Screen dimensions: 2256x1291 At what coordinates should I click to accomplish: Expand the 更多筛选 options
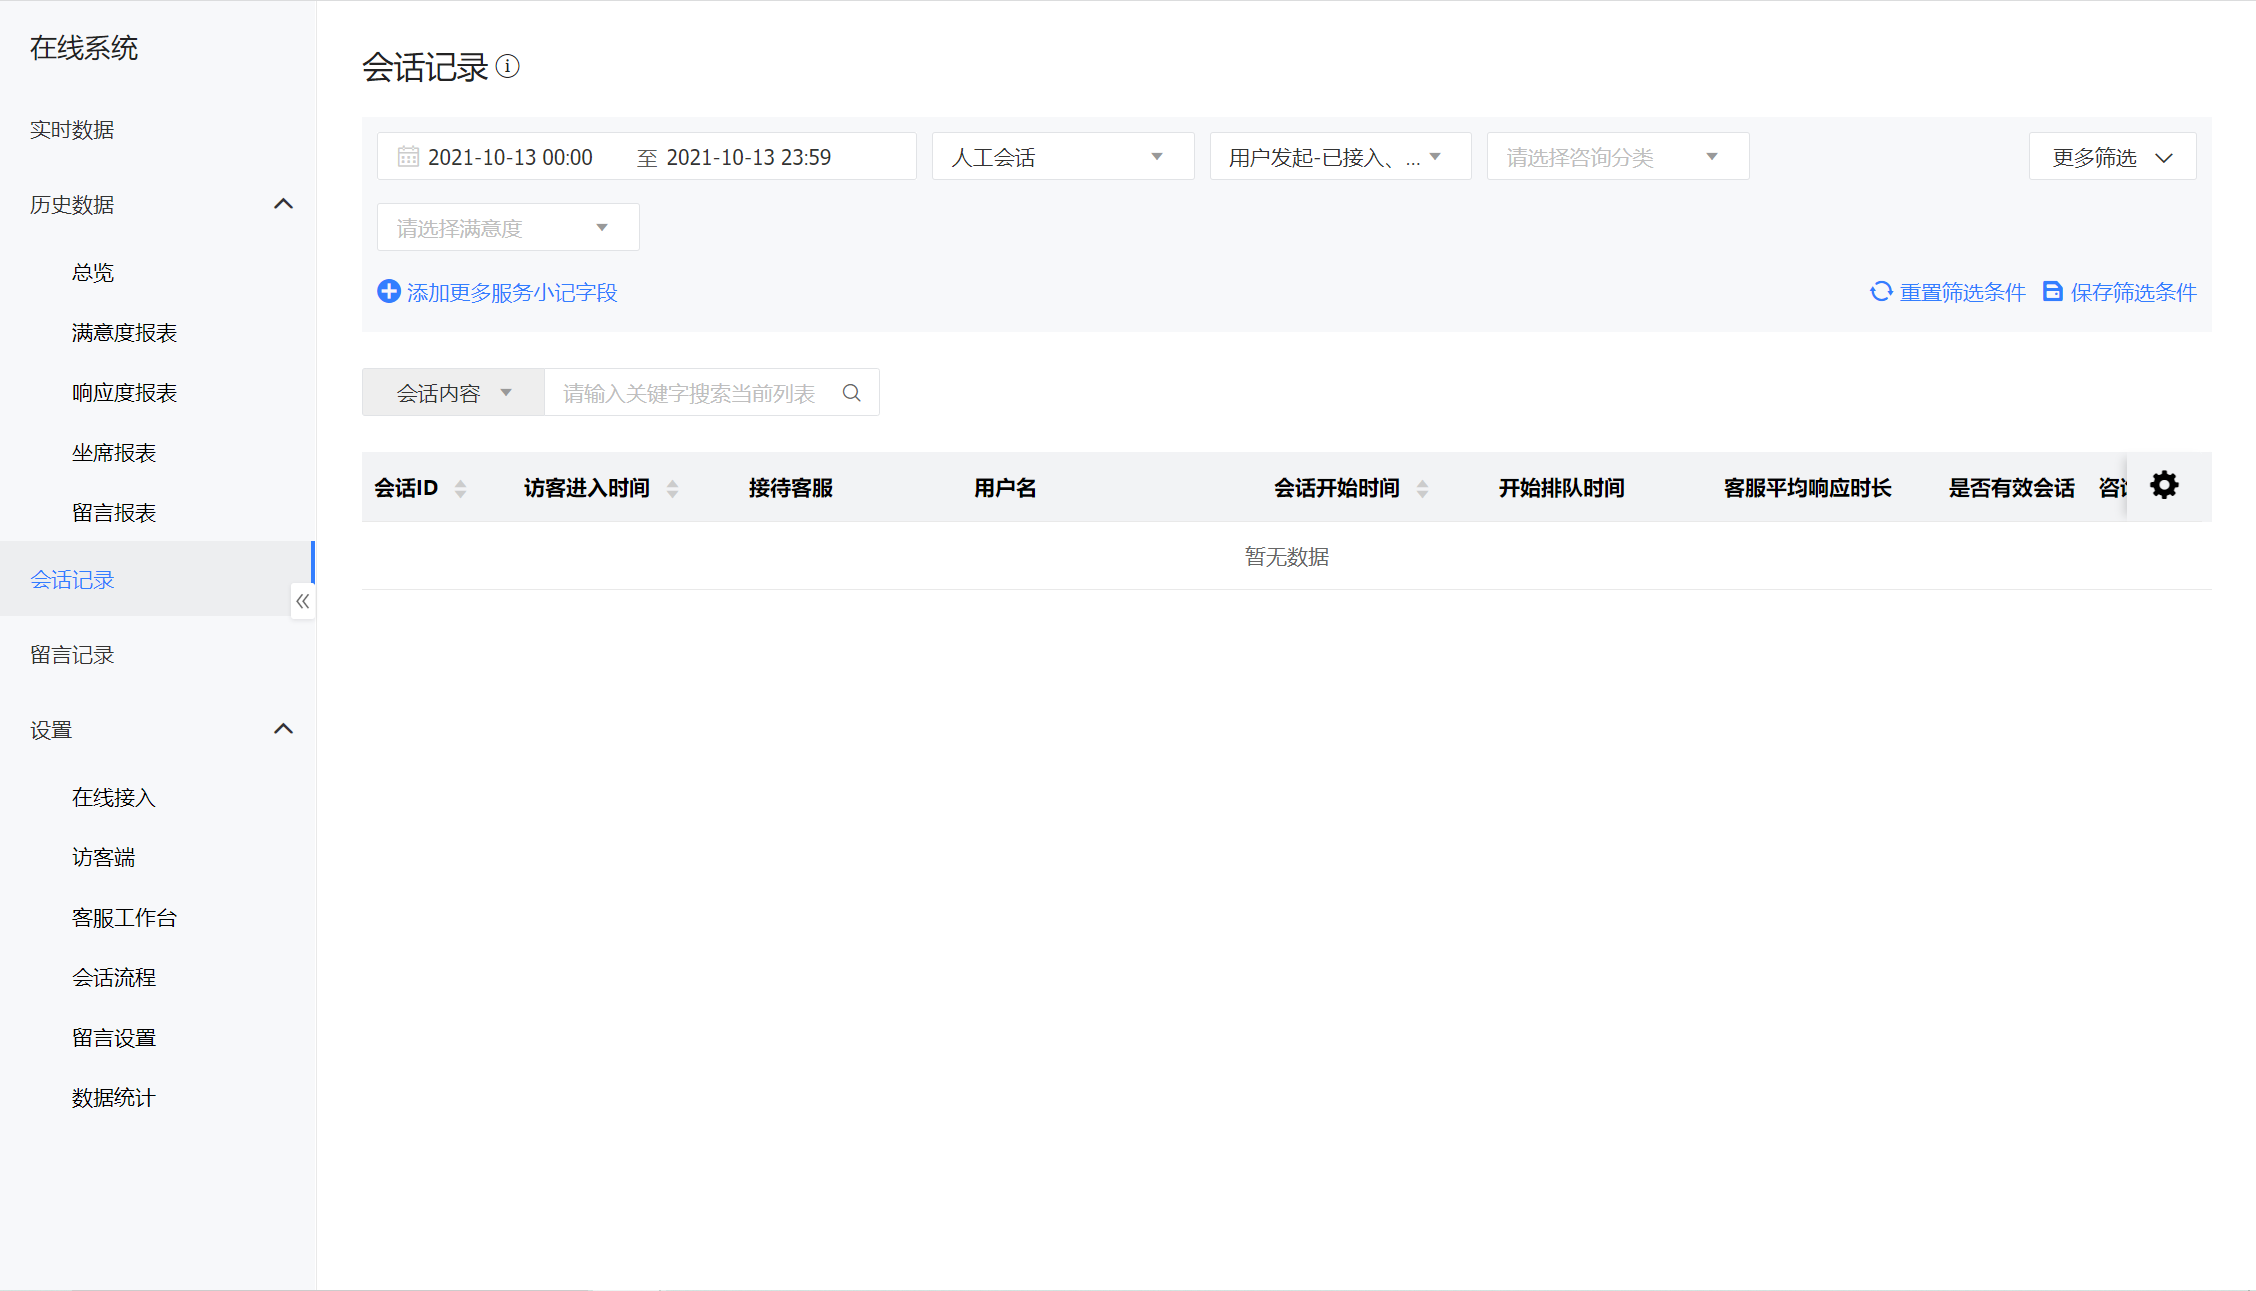pos(2112,156)
